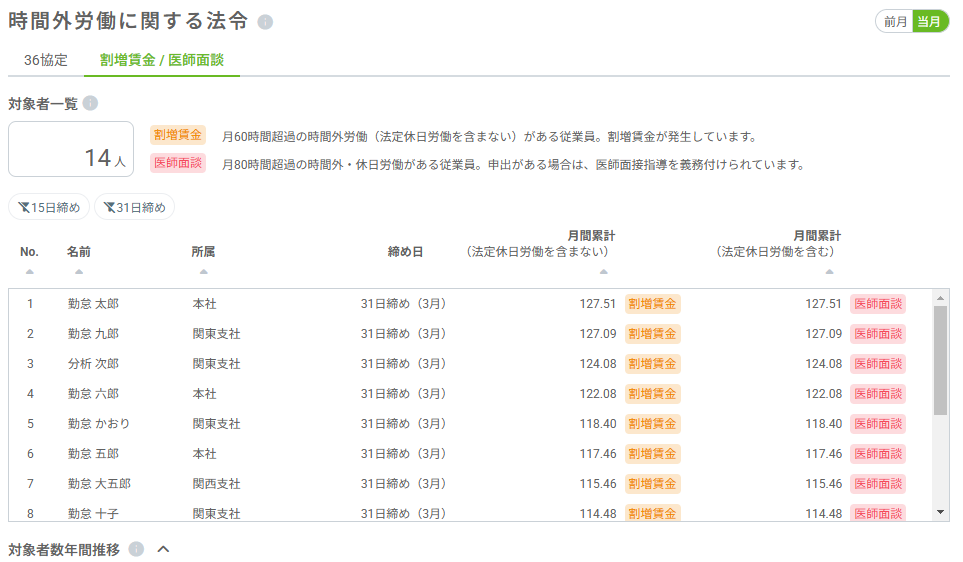This screenshot has width=963, height=562.
Task: Click the sort arrow under No. column
Action: point(29,271)
